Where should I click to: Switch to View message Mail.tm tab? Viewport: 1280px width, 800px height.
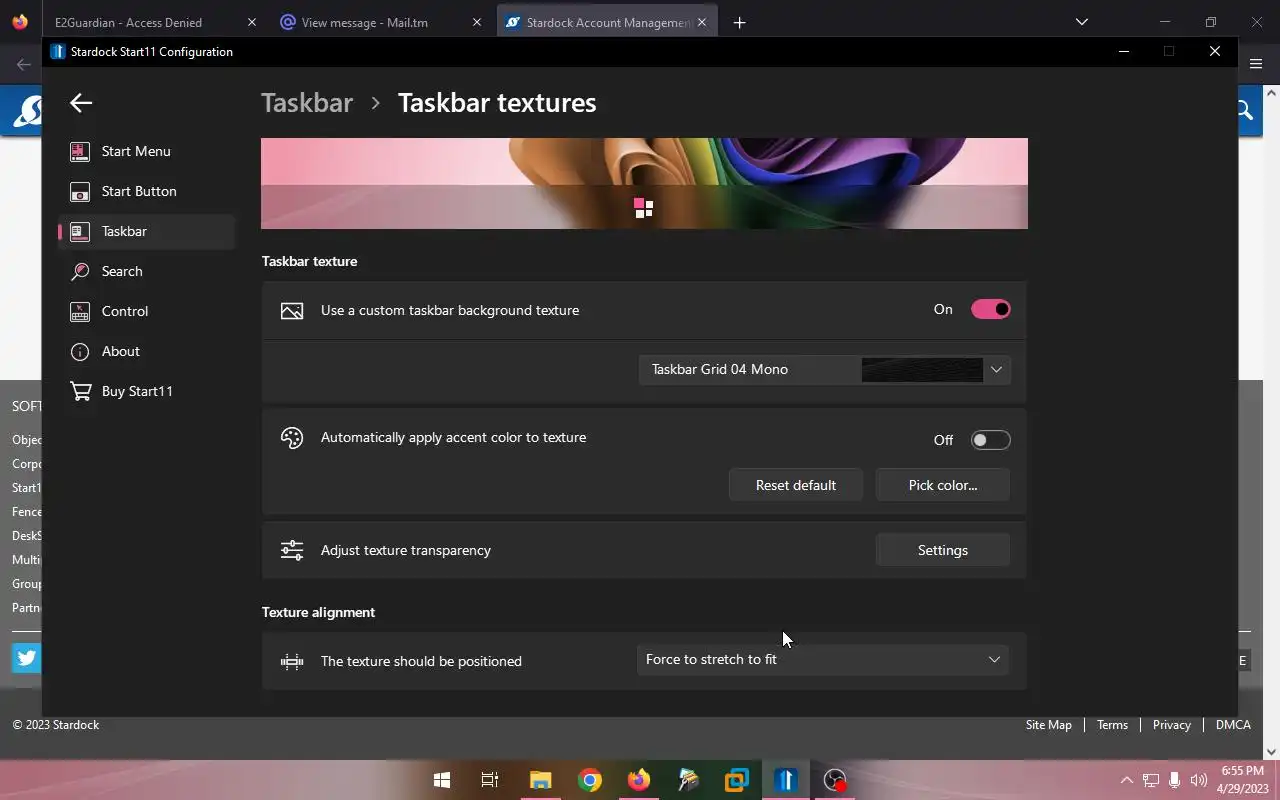click(380, 22)
